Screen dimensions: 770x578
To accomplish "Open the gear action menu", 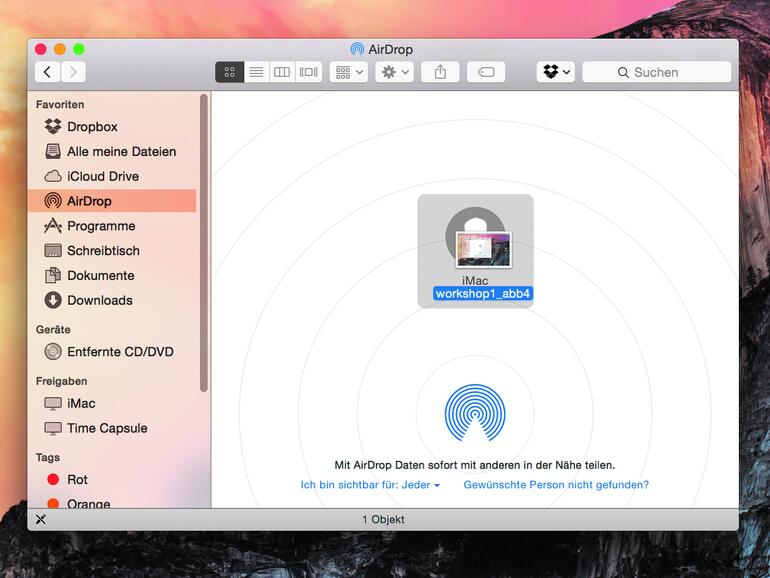I will tap(394, 72).
